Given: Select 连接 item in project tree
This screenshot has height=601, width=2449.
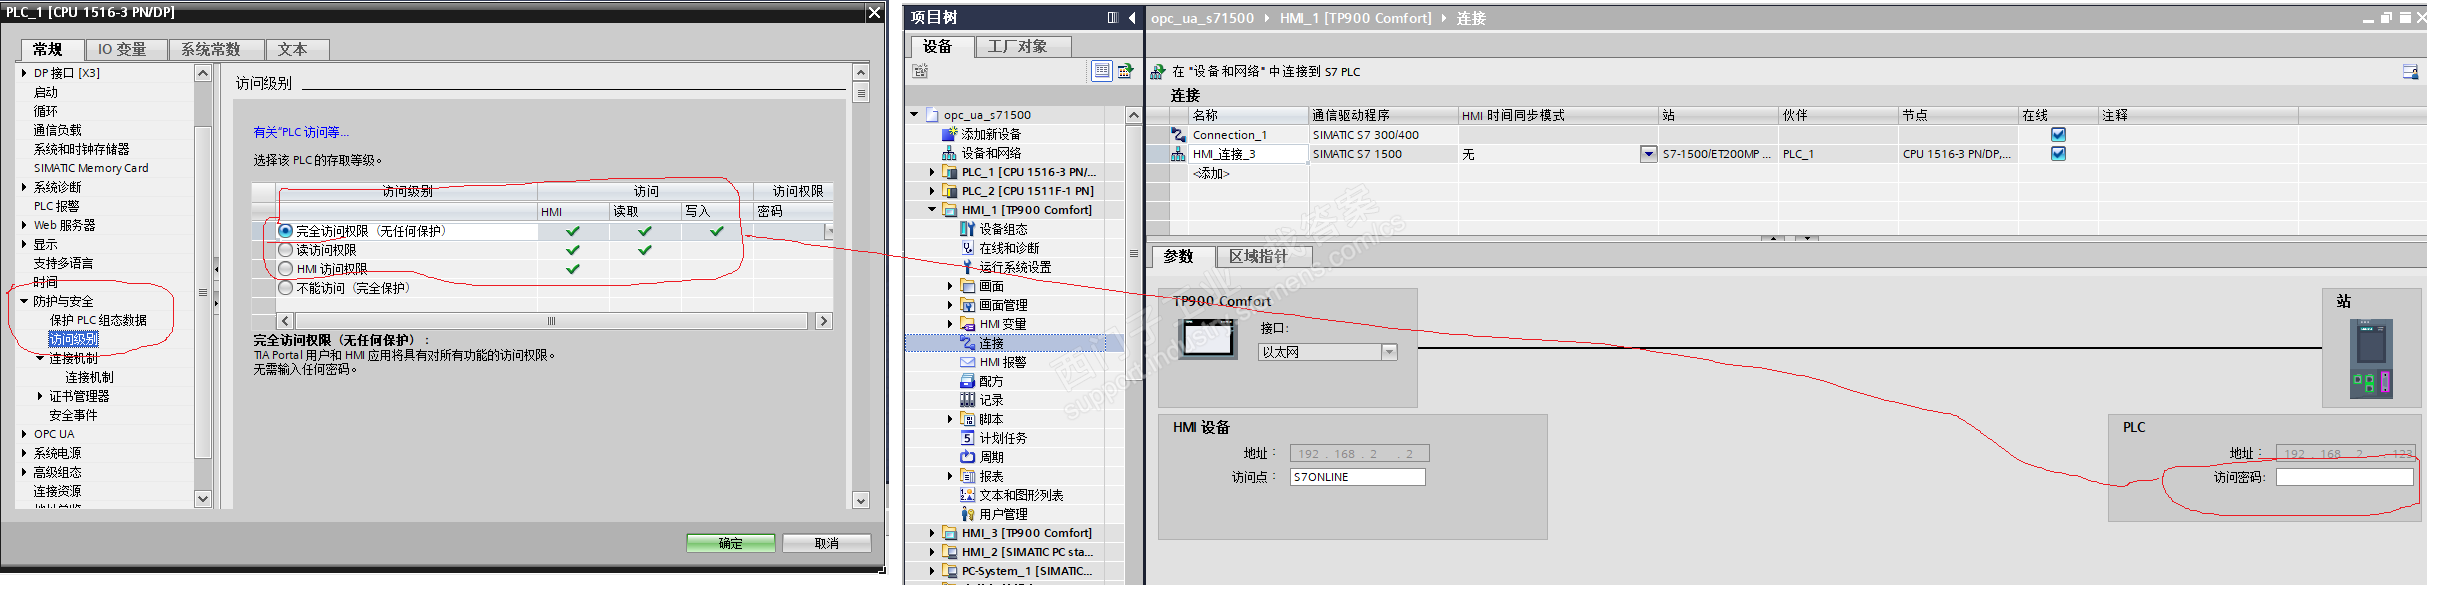Looking at the screenshot, I should coord(991,343).
